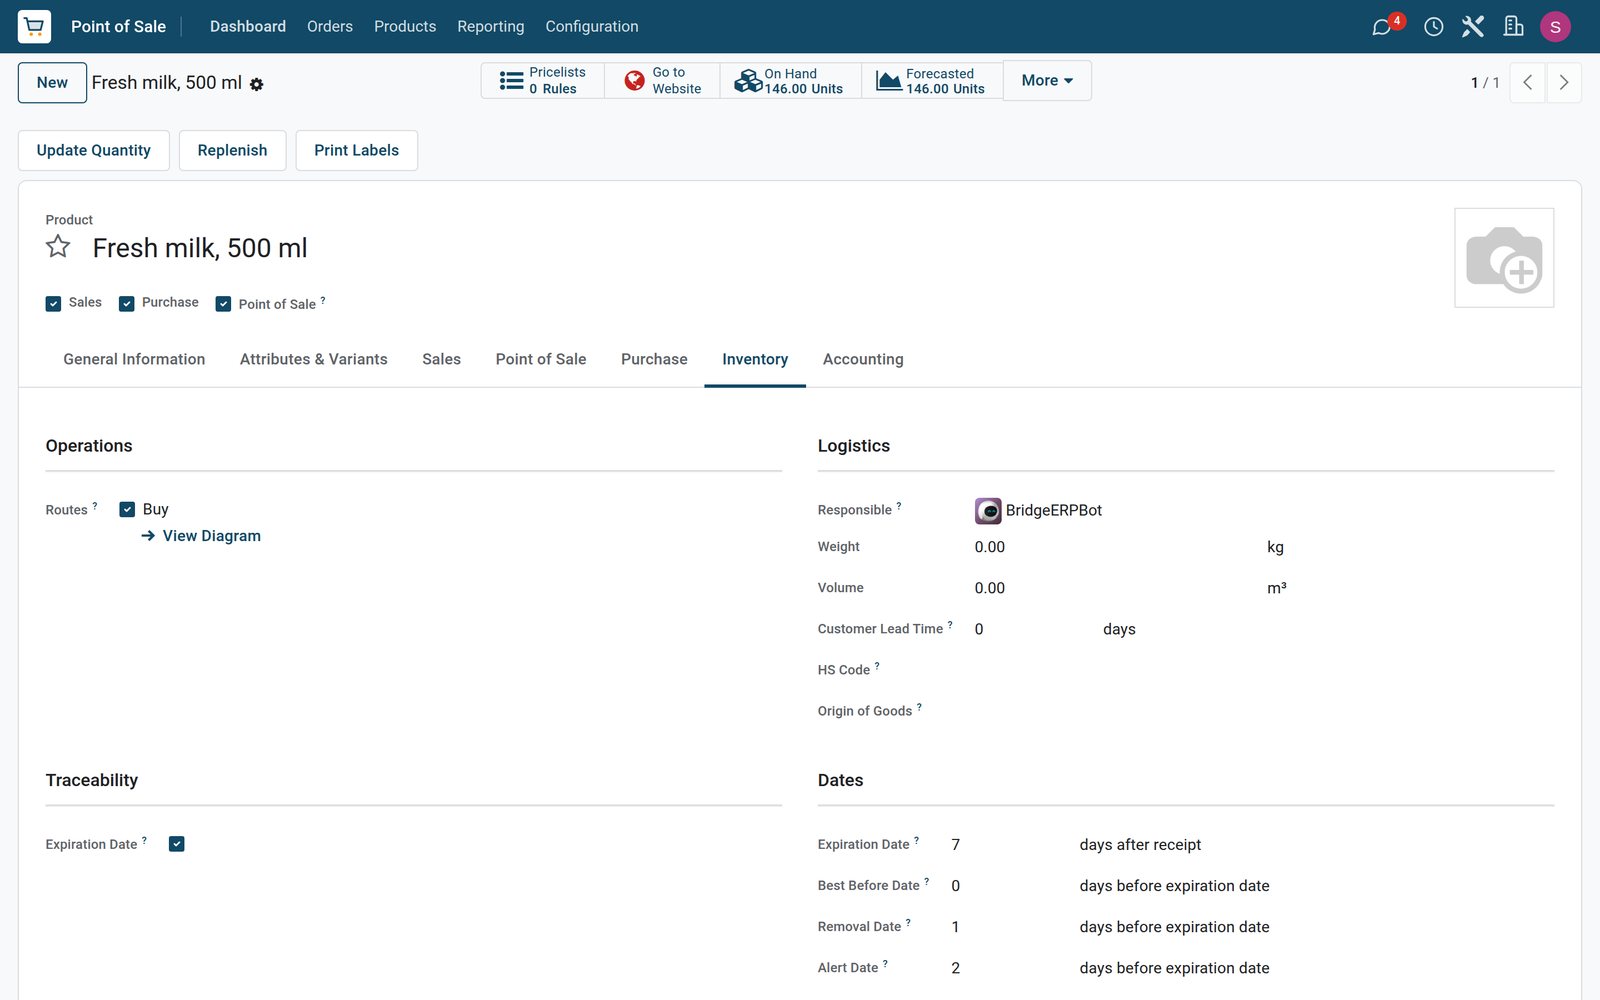Expand the More dropdown
The height and width of the screenshot is (1000, 1600).
tap(1047, 81)
